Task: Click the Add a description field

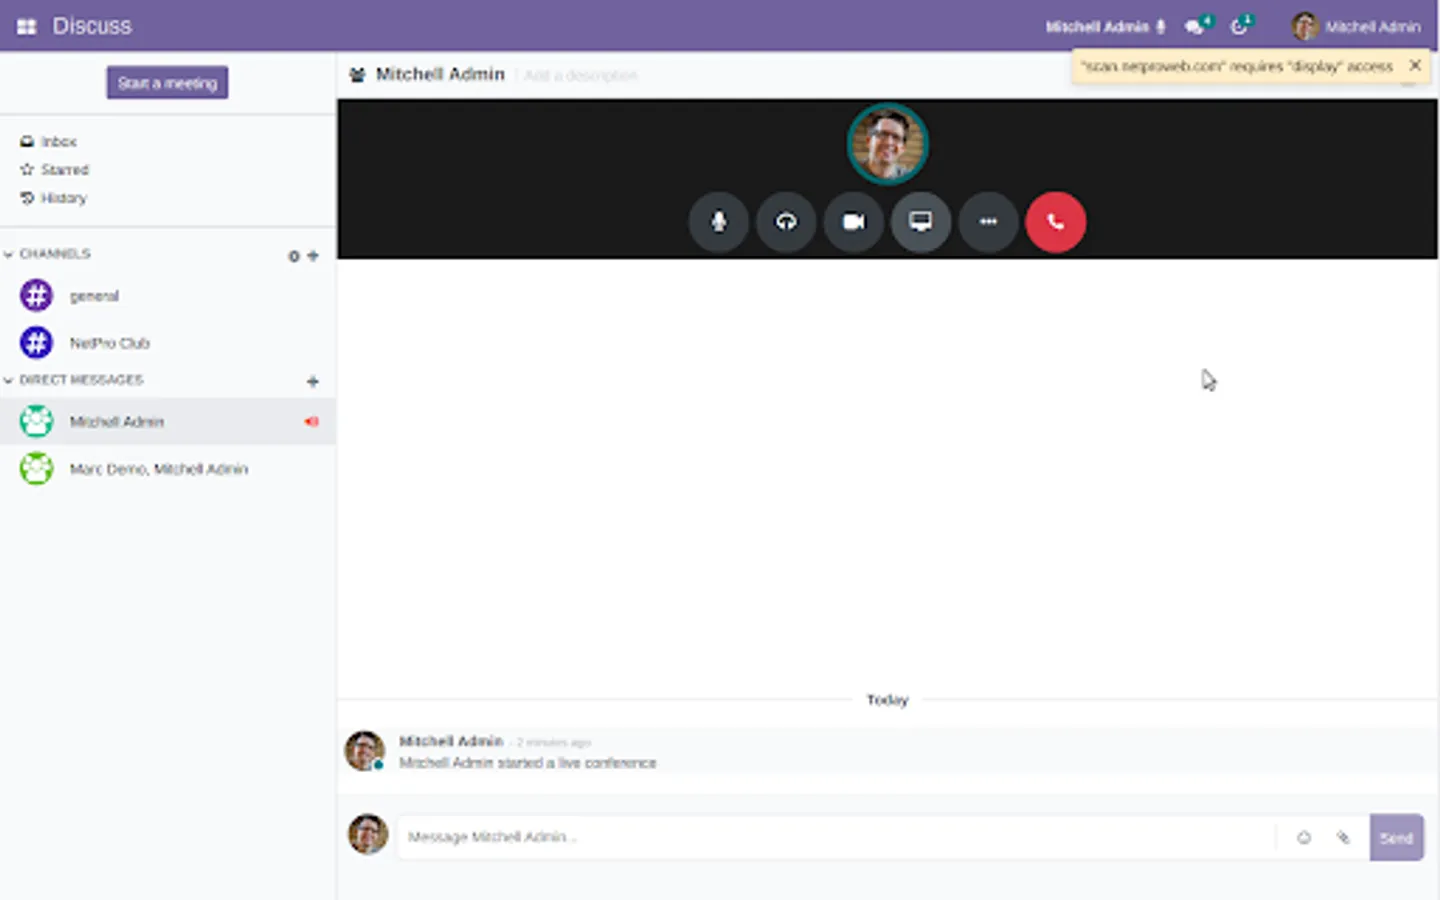Action: click(x=581, y=75)
